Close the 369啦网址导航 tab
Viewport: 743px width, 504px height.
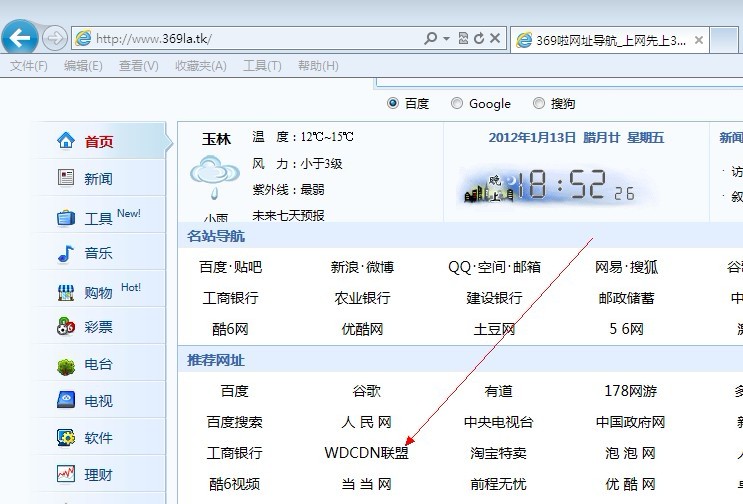(698, 40)
